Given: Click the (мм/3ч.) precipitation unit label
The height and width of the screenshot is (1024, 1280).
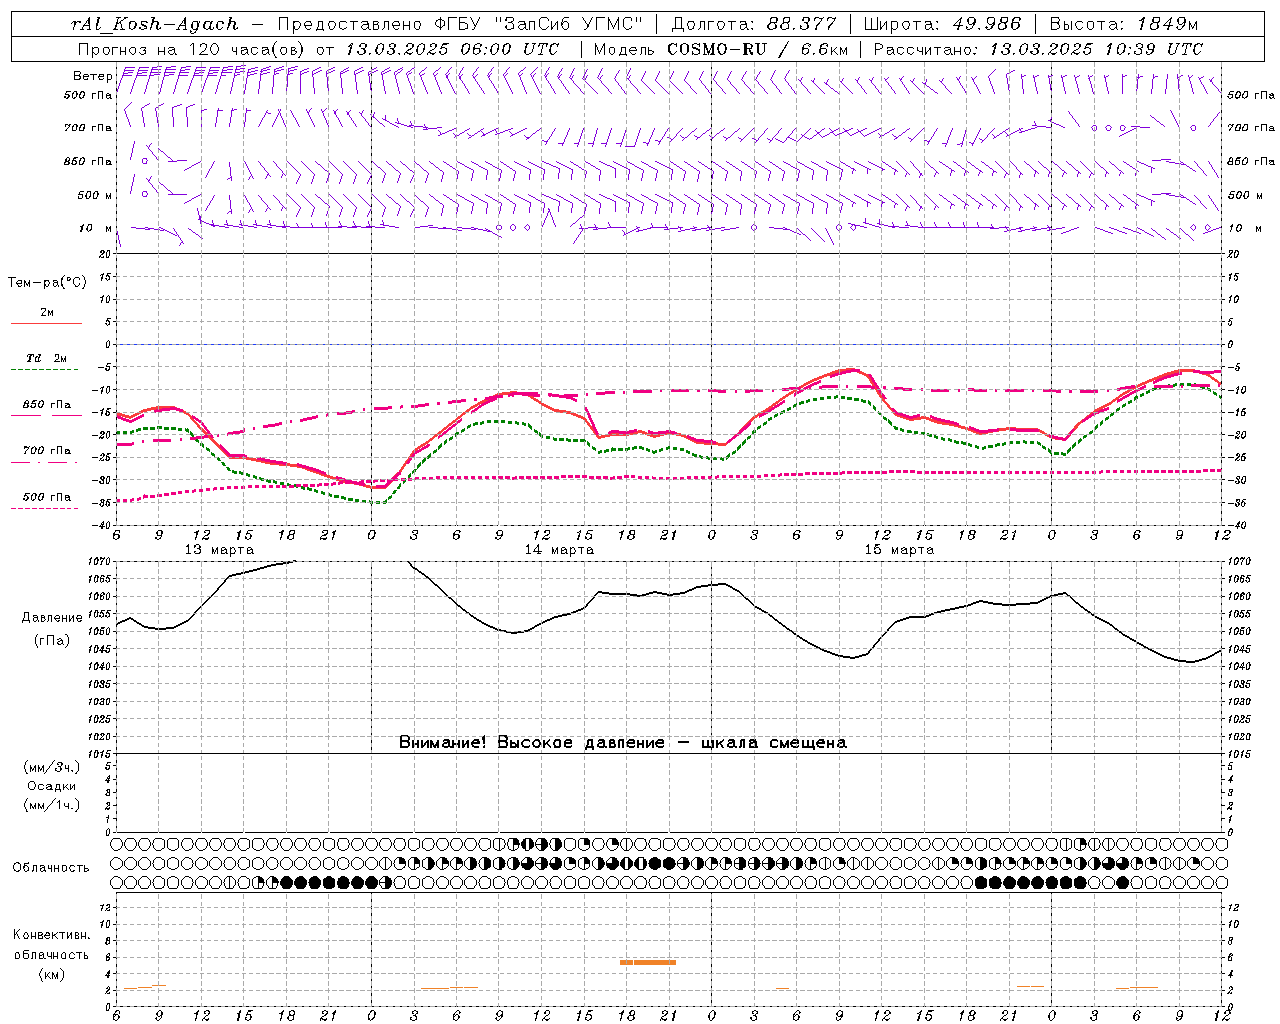Looking at the screenshot, I should coord(51,767).
